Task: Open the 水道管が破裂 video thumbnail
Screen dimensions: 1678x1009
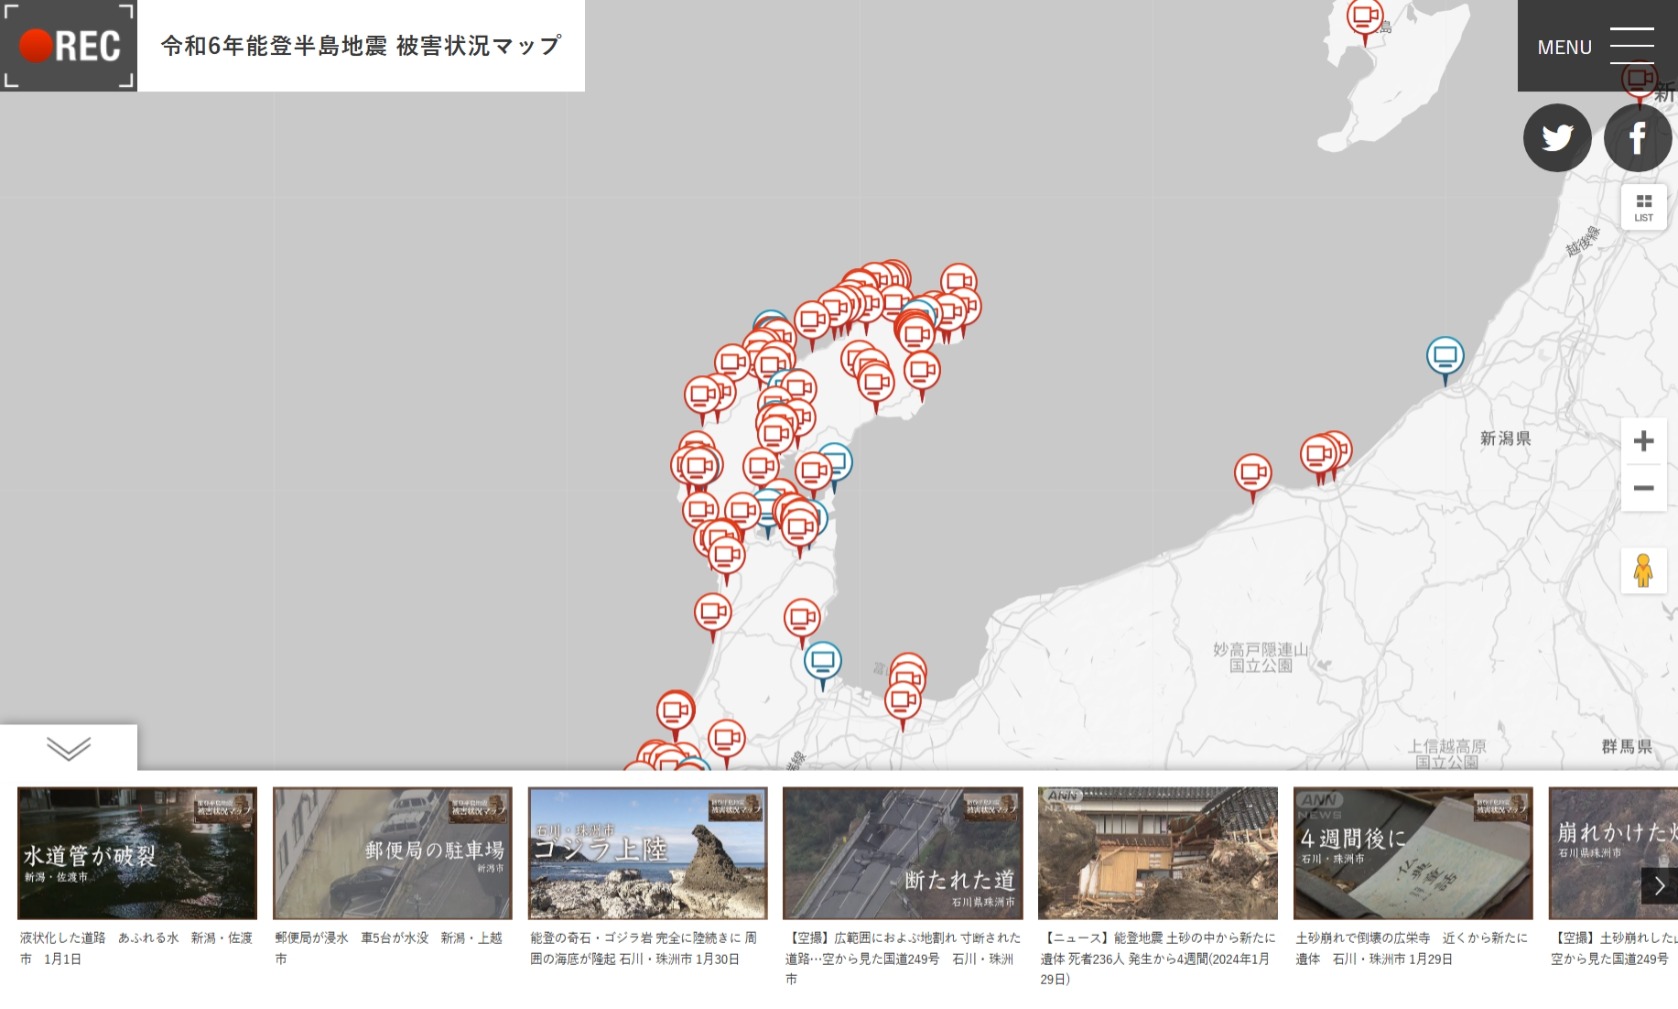Action: [x=137, y=853]
